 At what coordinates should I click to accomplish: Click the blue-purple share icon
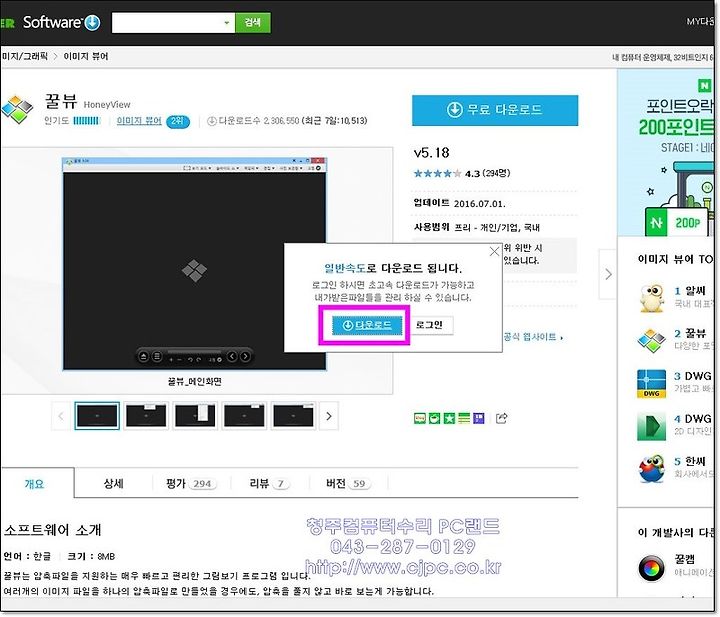(x=479, y=418)
